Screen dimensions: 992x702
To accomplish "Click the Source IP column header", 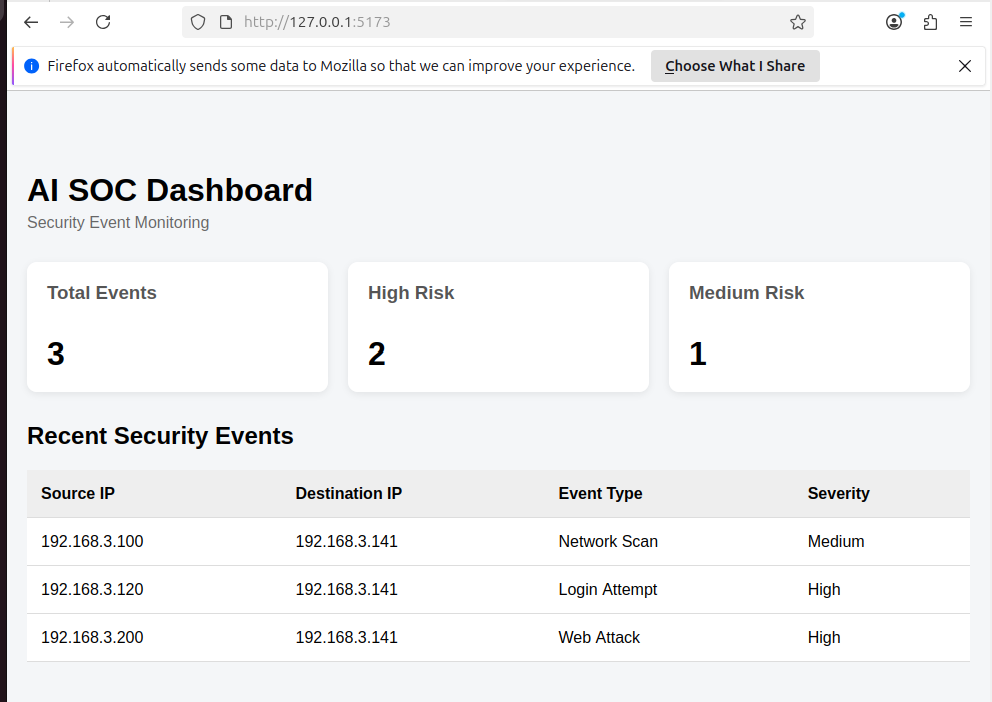I will click(78, 493).
